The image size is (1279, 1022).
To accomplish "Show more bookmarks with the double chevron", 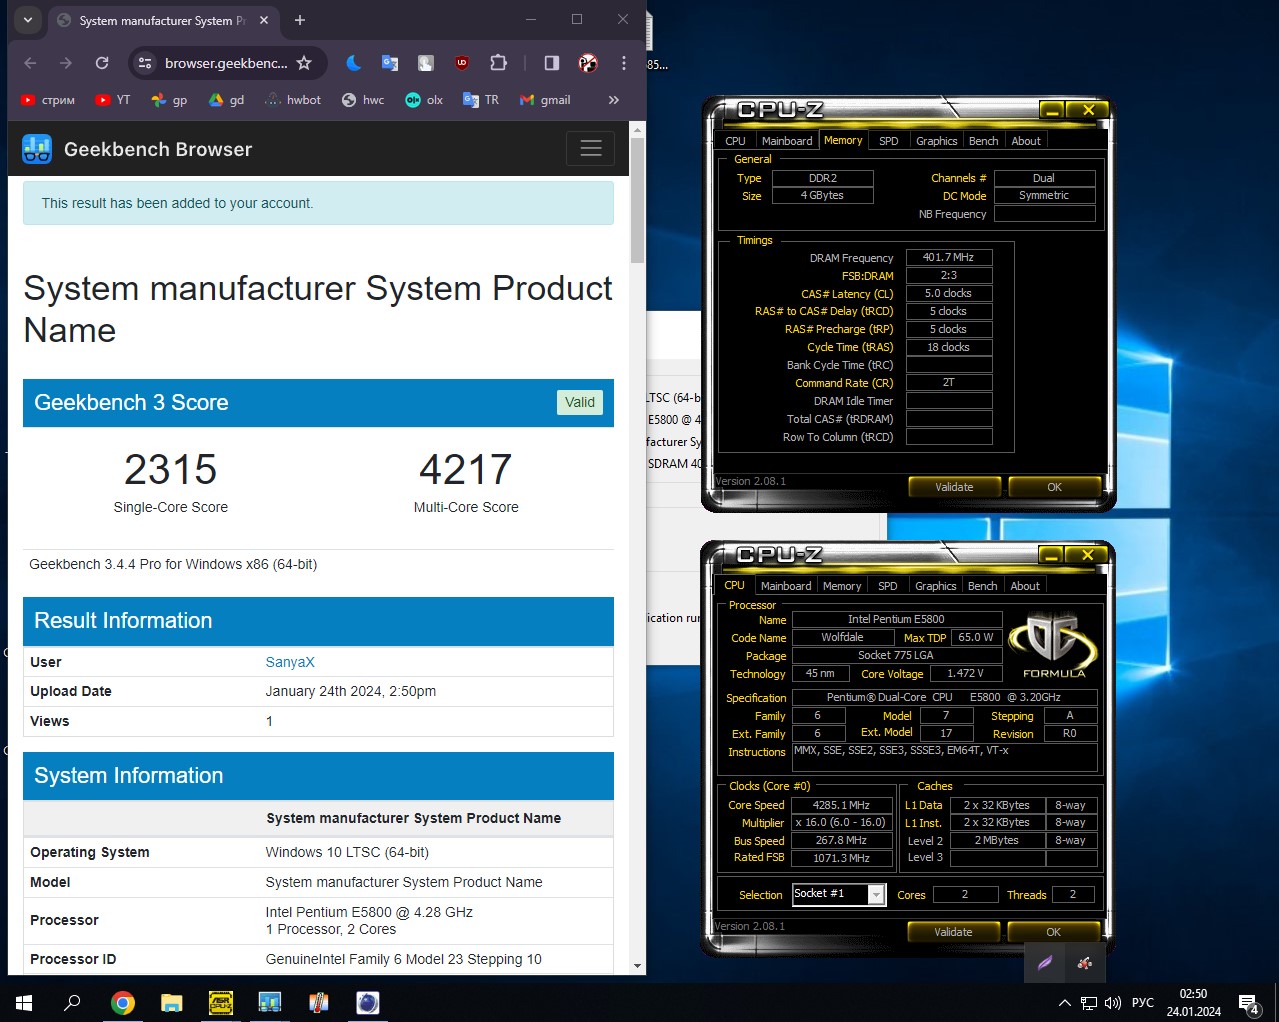I will (x=614, y=100).
